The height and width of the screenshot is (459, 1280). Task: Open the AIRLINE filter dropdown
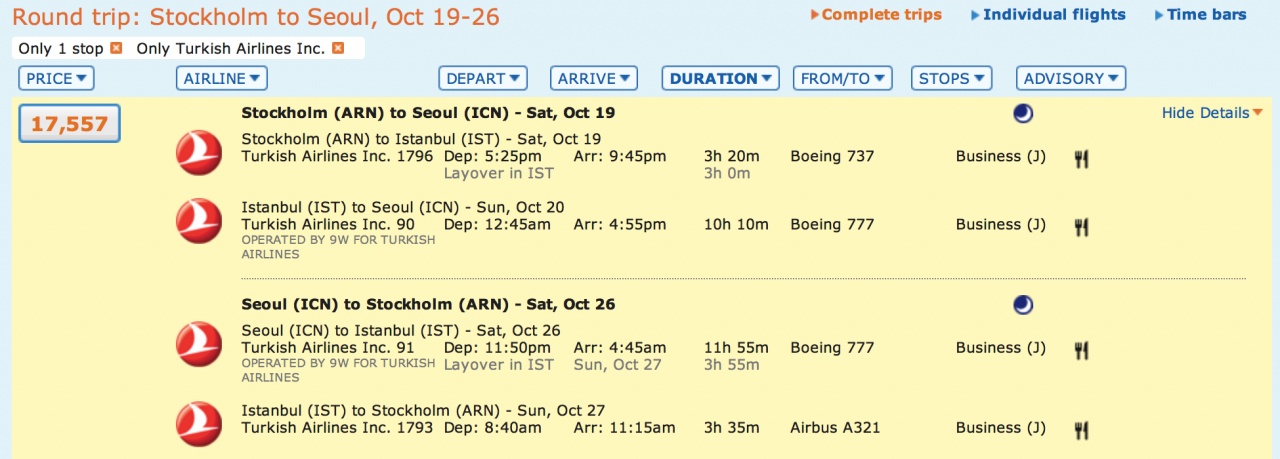click(x=222, y=78)
